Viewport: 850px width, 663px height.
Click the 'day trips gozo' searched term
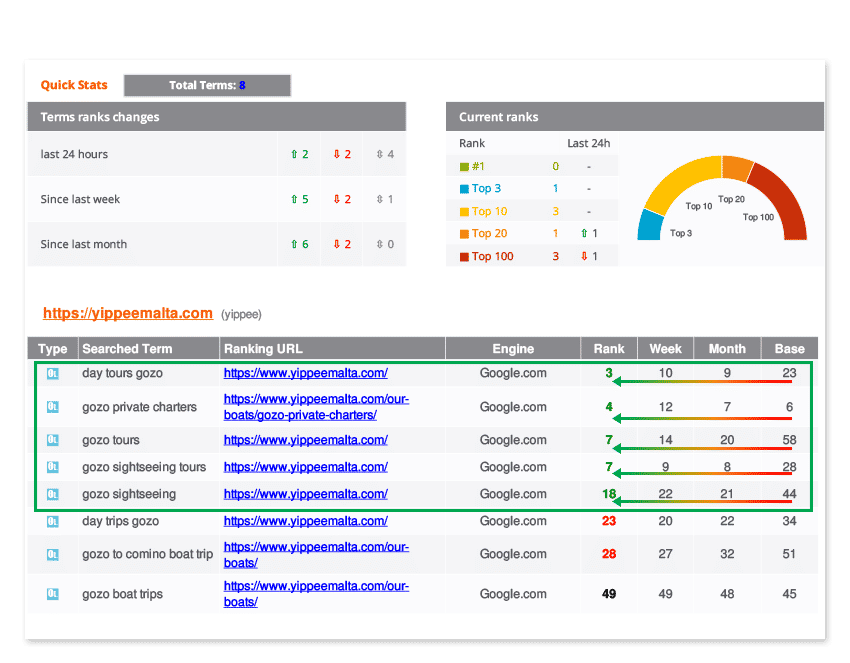click(x=120, y=522)
